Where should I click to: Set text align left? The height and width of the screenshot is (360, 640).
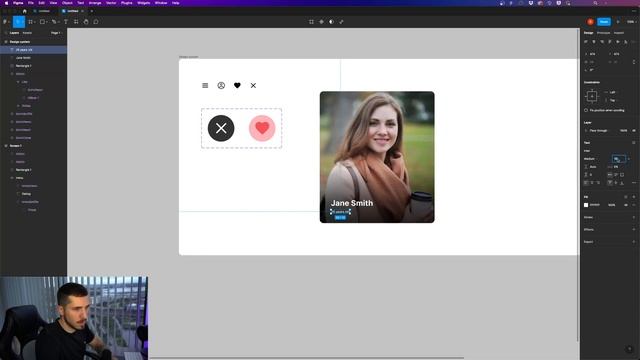tap(586, 182)
